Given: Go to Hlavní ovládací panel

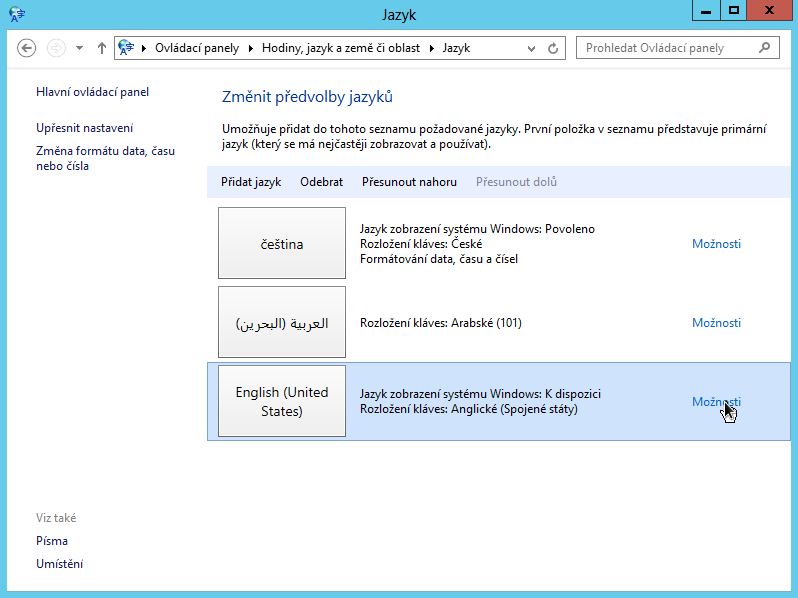Looking at the screenshot, I should click(92, 92).
